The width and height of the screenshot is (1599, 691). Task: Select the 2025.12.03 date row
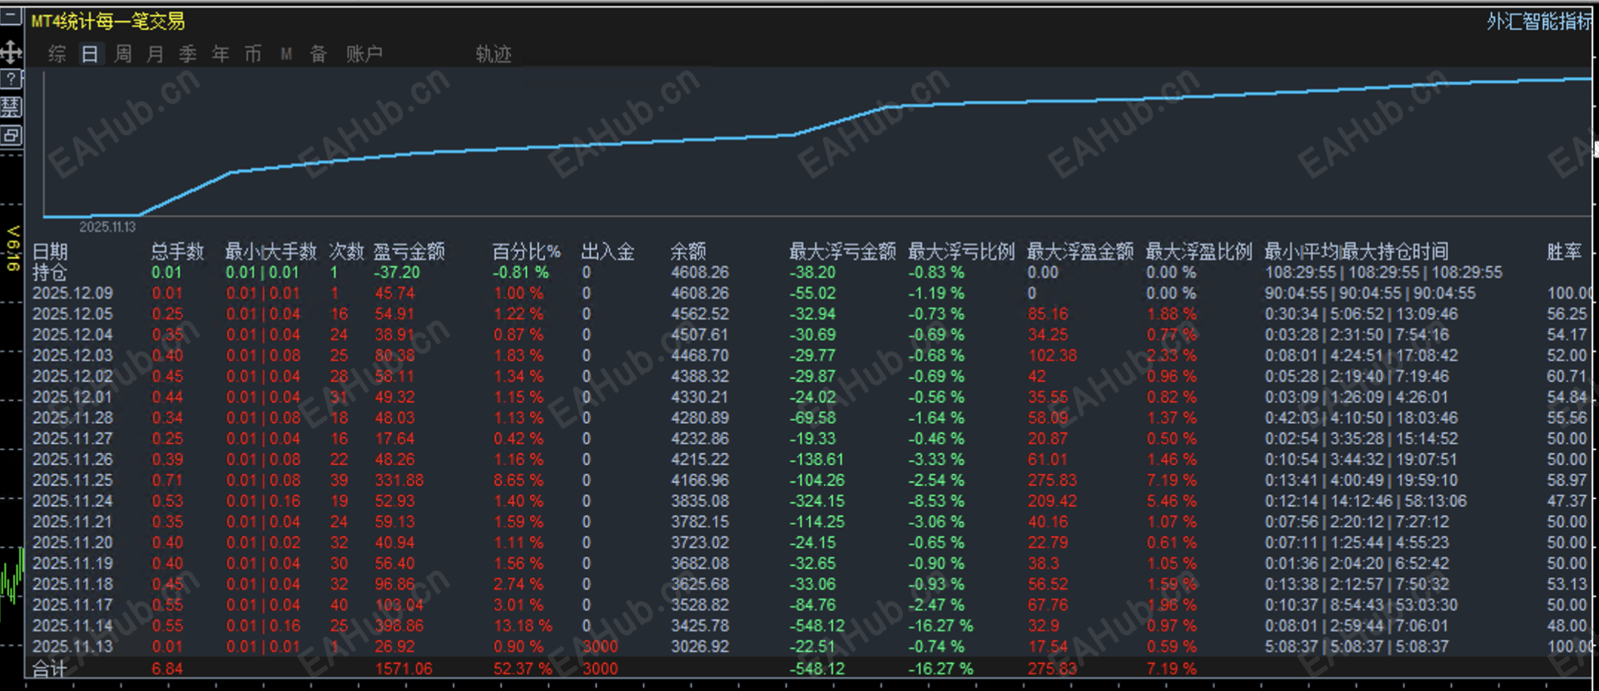click(x=72, y=355)
